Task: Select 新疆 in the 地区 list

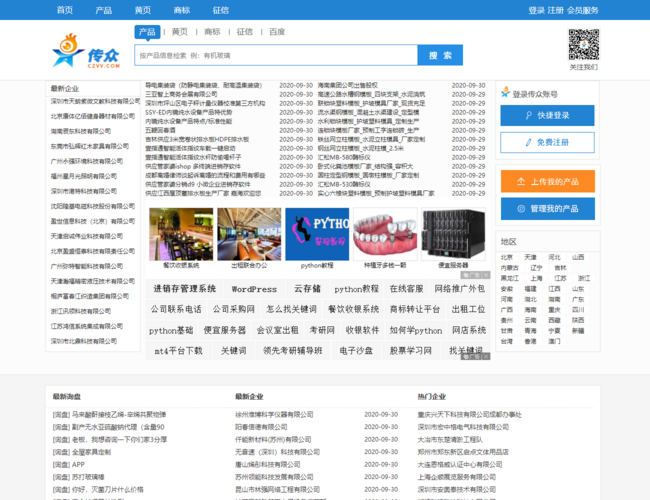Action: 578,331
